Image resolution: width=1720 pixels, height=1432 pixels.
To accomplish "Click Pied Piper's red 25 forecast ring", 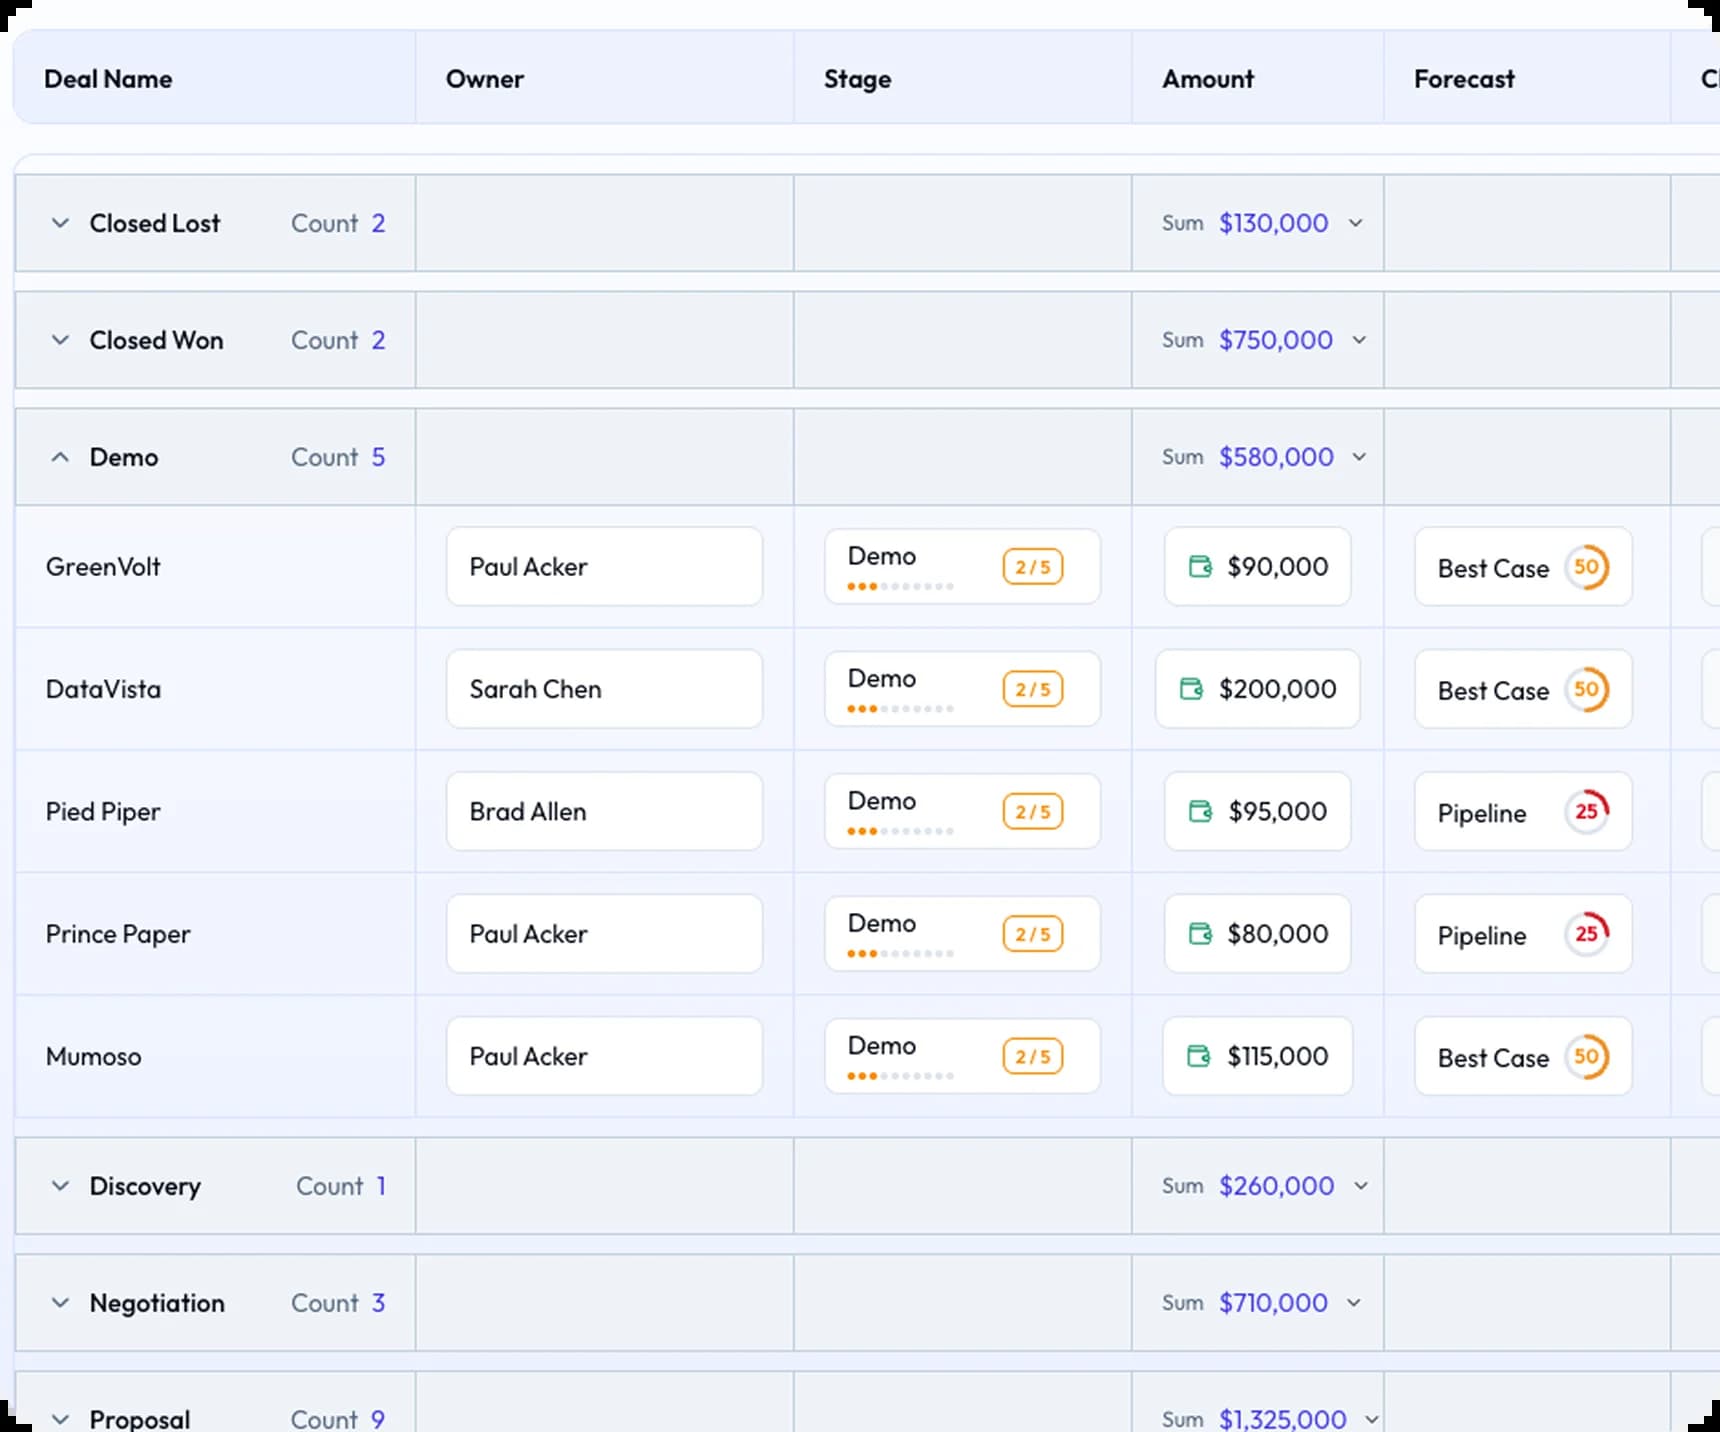I will (x=1586, y=811).
